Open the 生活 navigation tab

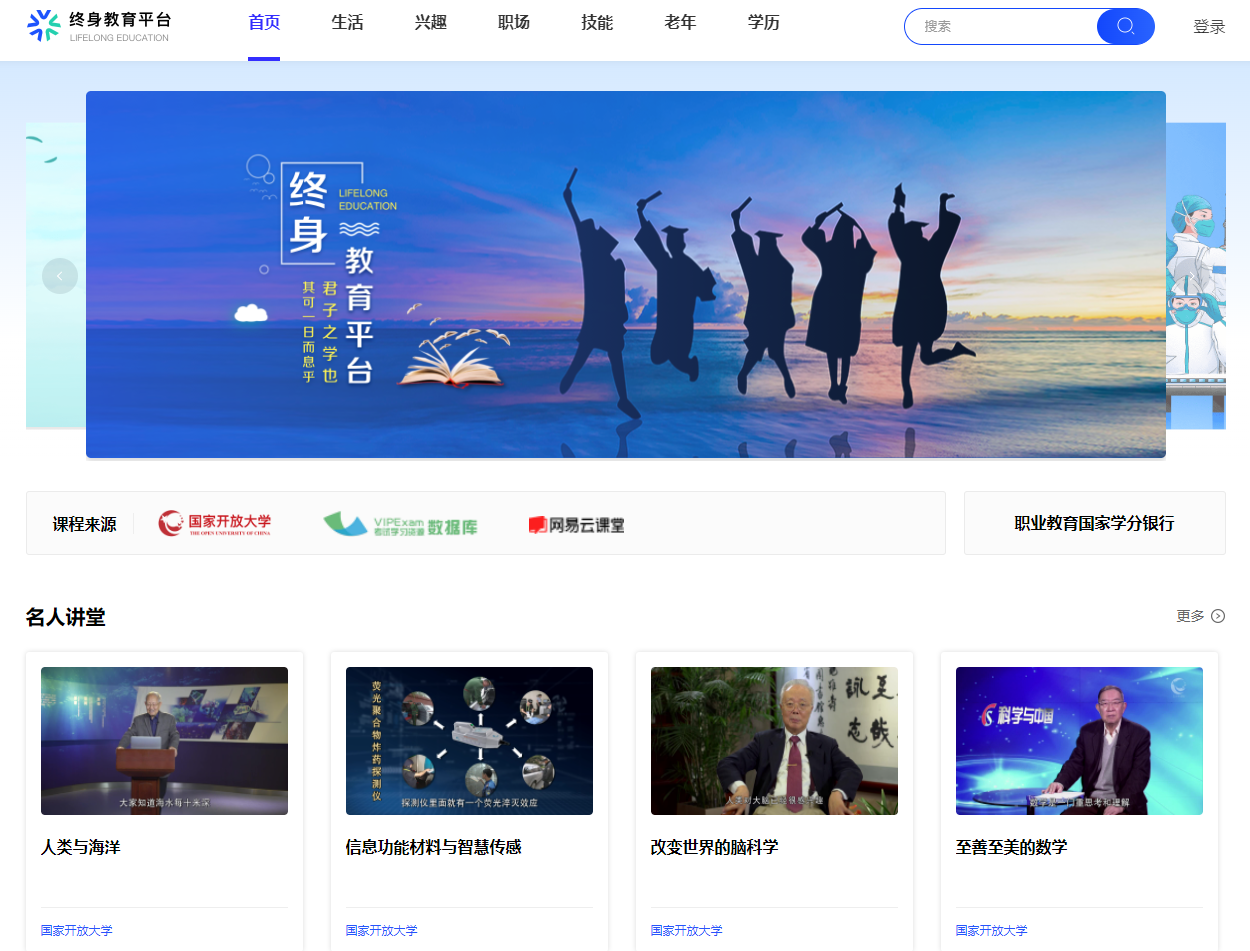click(x=347, y=23)
